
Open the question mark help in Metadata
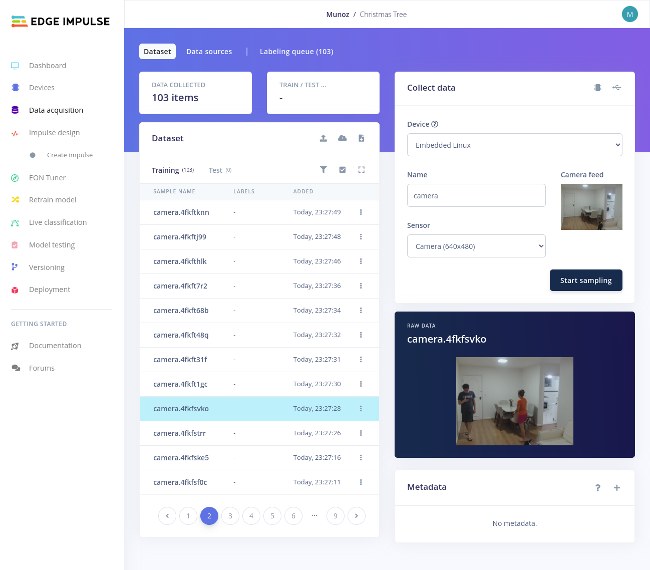pyautogui.click(x=598, y=487)
